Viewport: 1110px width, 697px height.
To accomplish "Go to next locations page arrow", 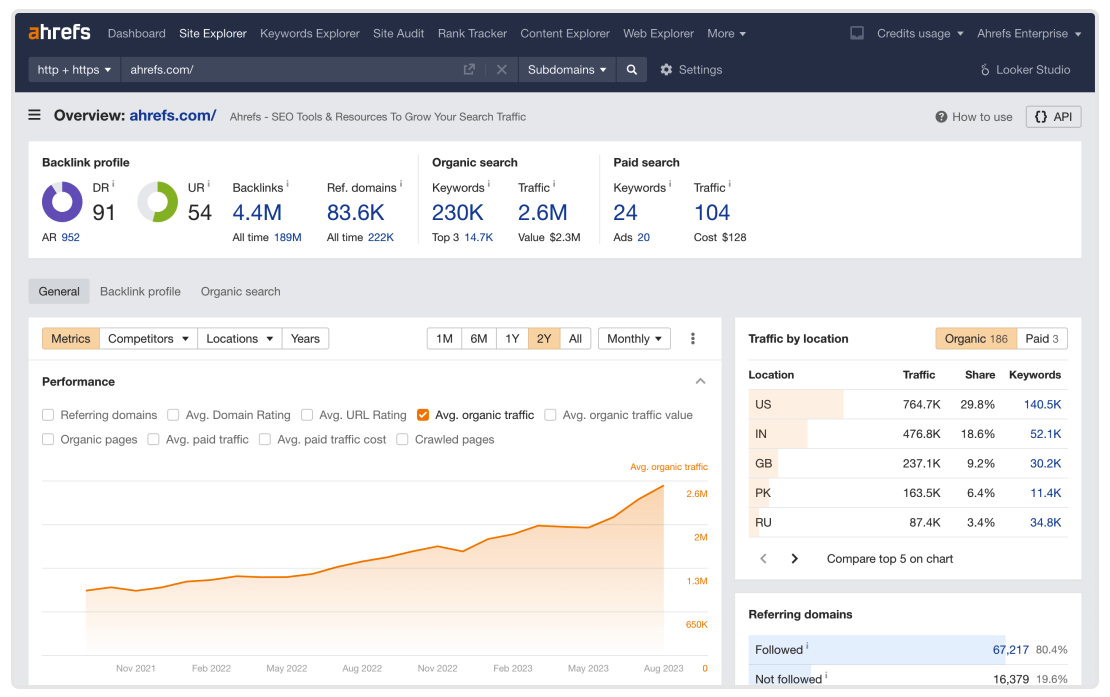I will coord(795,559).
